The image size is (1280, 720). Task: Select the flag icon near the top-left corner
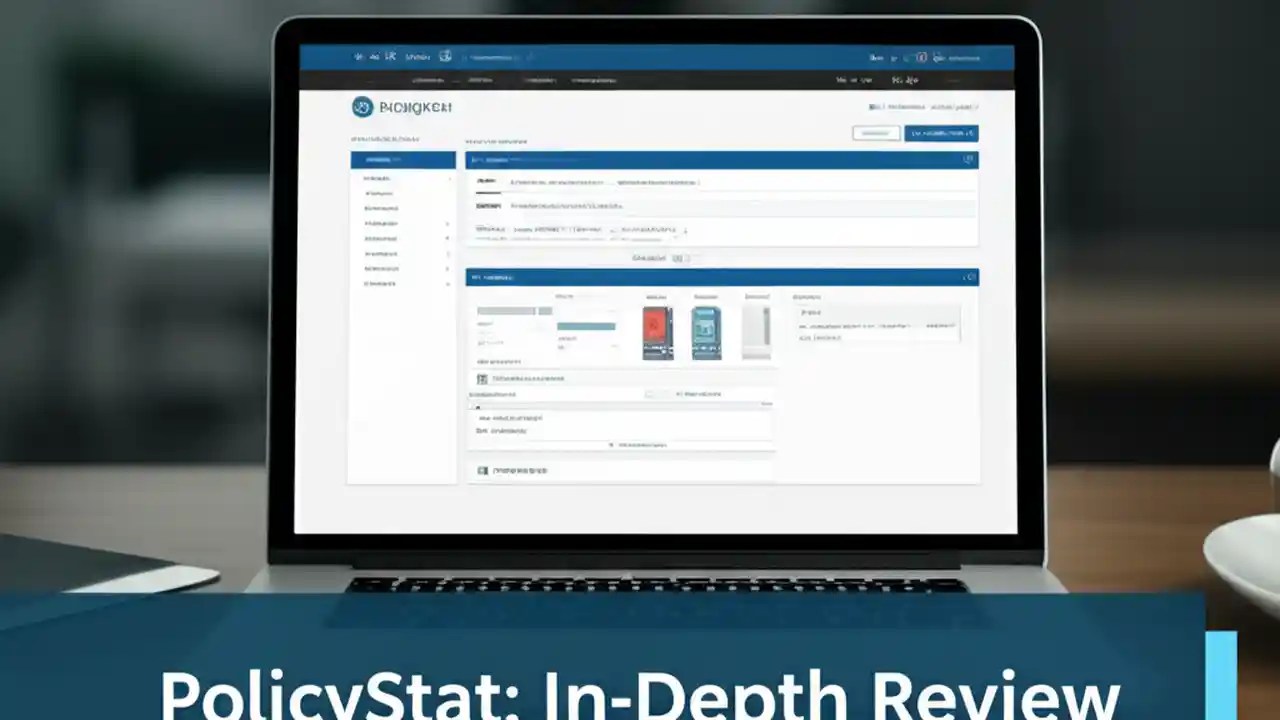tap(359, 57)
